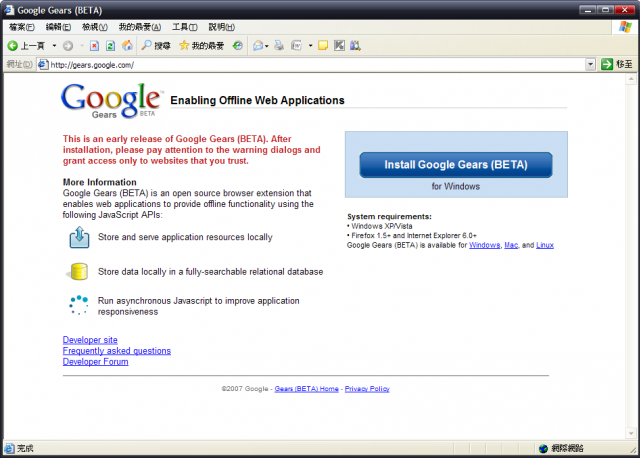Click the 'System requirements:' label
The height and width of the screenshot is (458, 640).
389,216
